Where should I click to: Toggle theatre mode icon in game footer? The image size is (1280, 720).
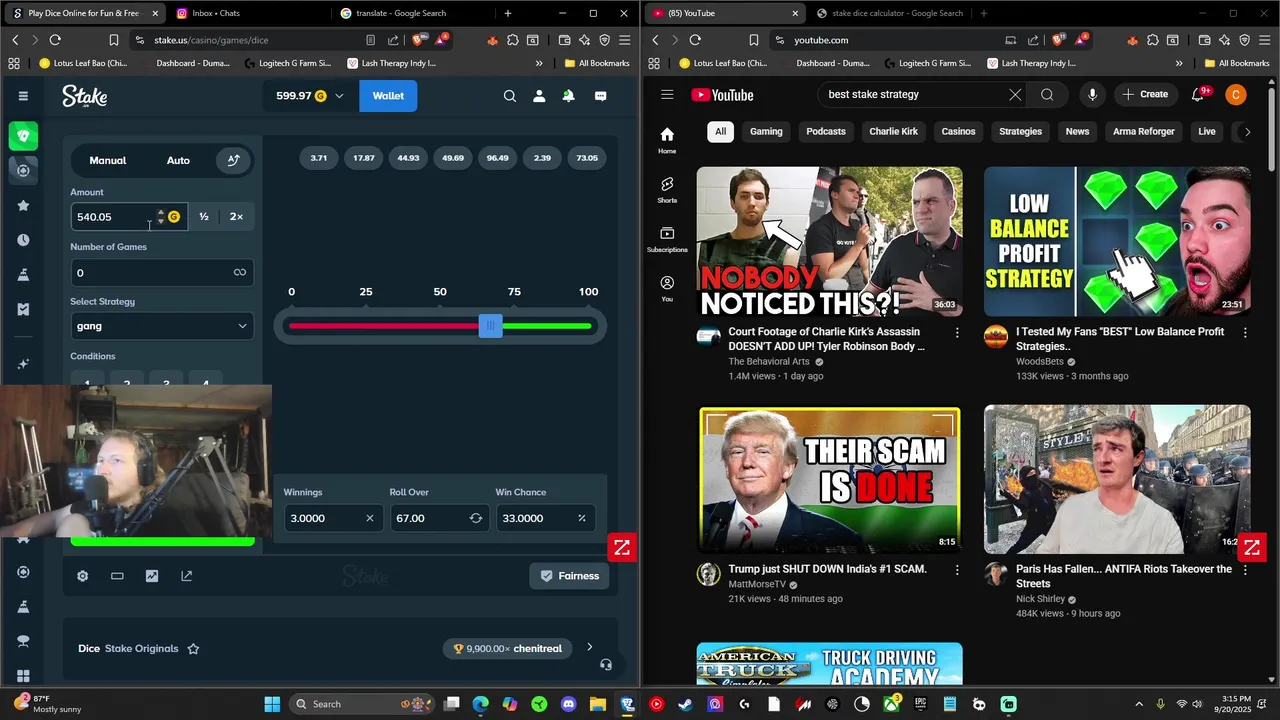pyautogui.click(x=117, y=576)
